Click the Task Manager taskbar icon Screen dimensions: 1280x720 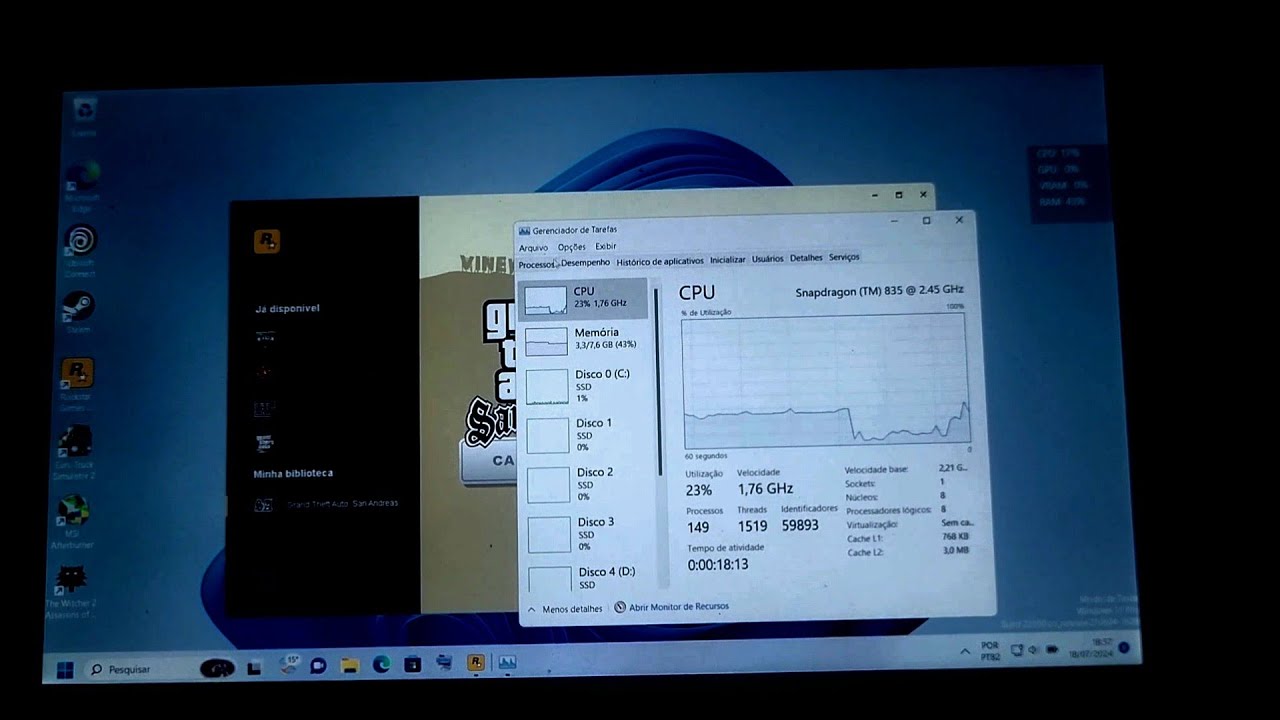tap(507, 662)
